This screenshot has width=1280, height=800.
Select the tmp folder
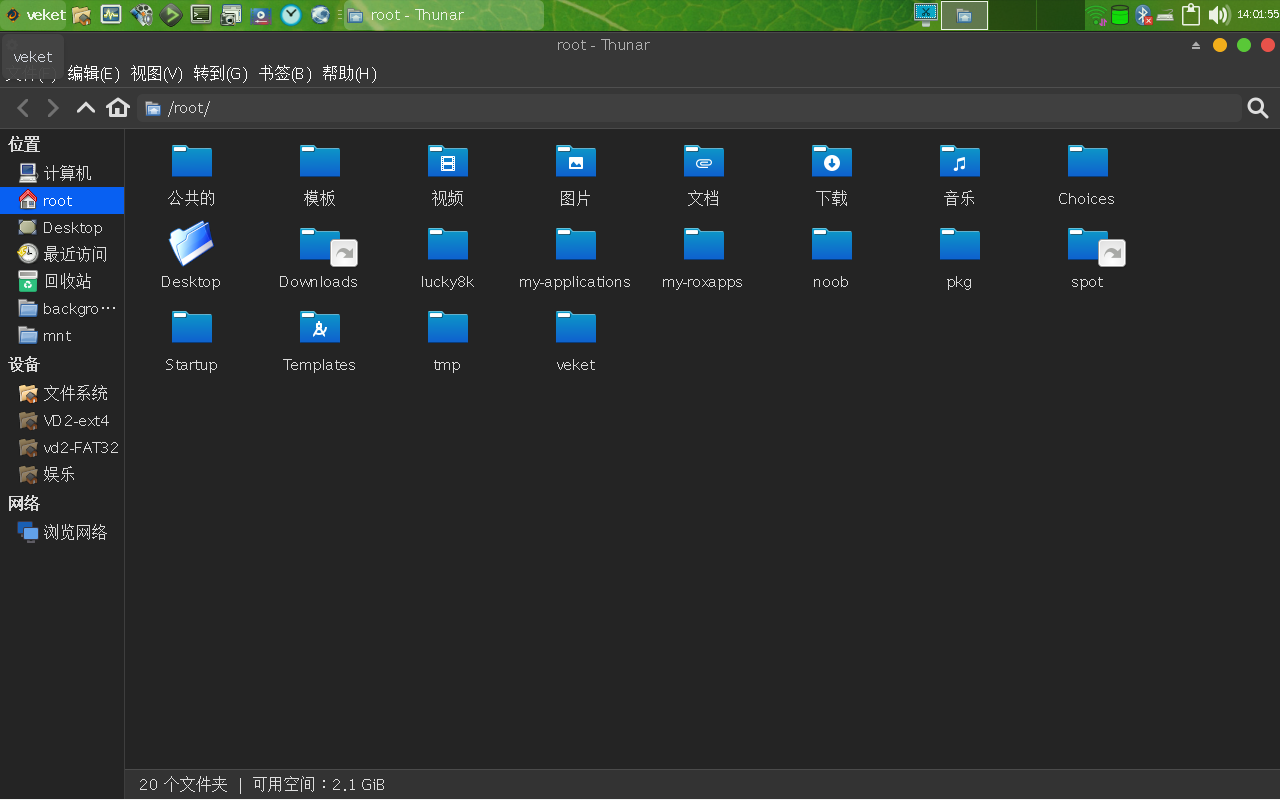447,340
